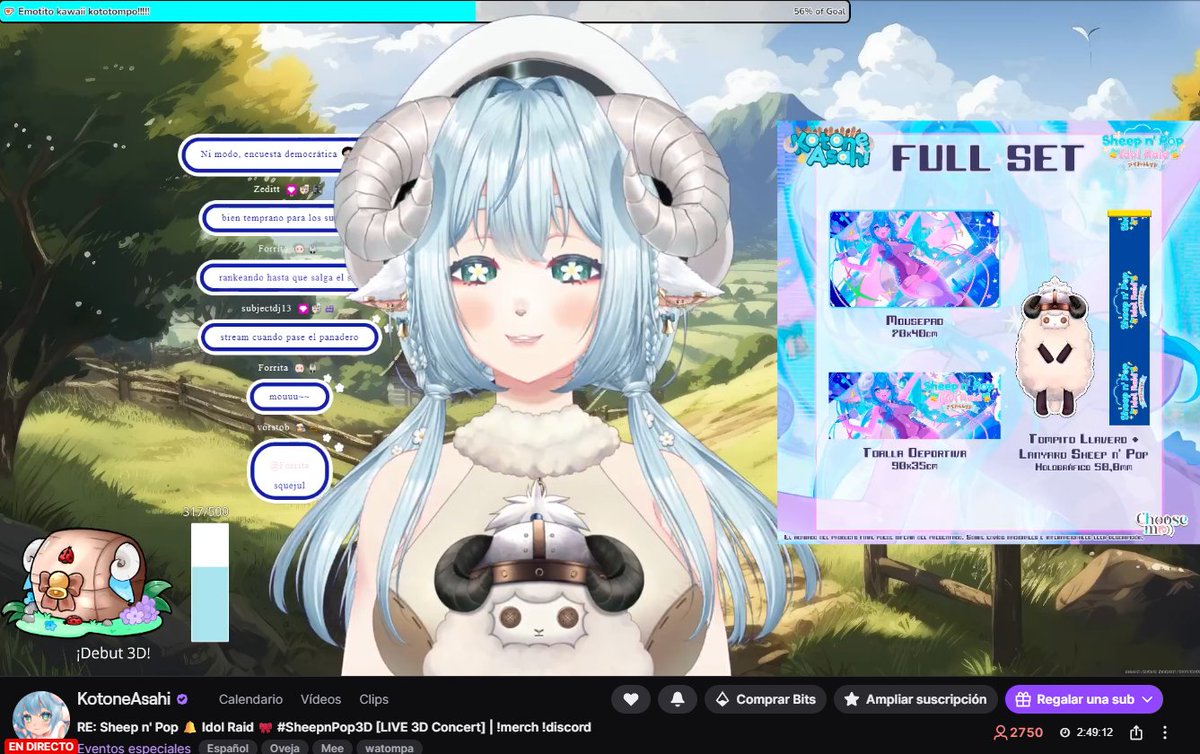
Task: Open the Clips tab
Action: 373,699
